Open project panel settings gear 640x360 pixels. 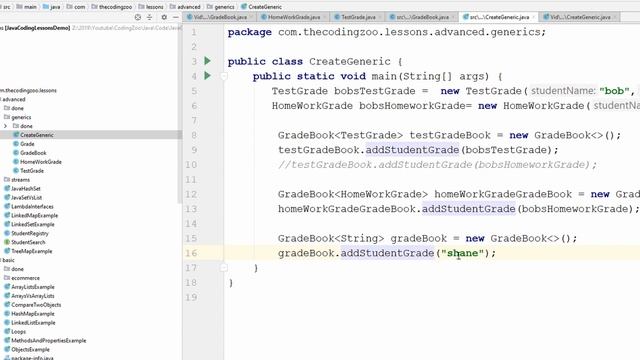164,17
